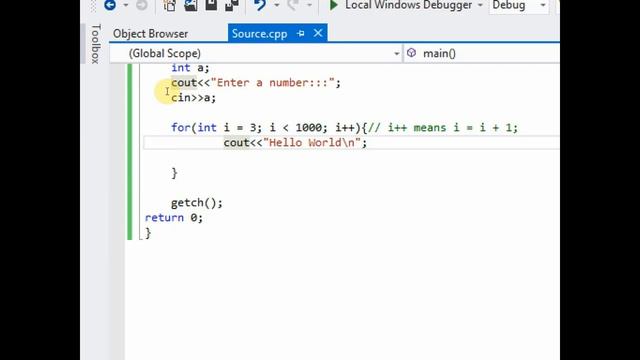This screenshot has width=640, height=360.
Task: Switch to the Object Browser tab
Action: tap(150, 34)
